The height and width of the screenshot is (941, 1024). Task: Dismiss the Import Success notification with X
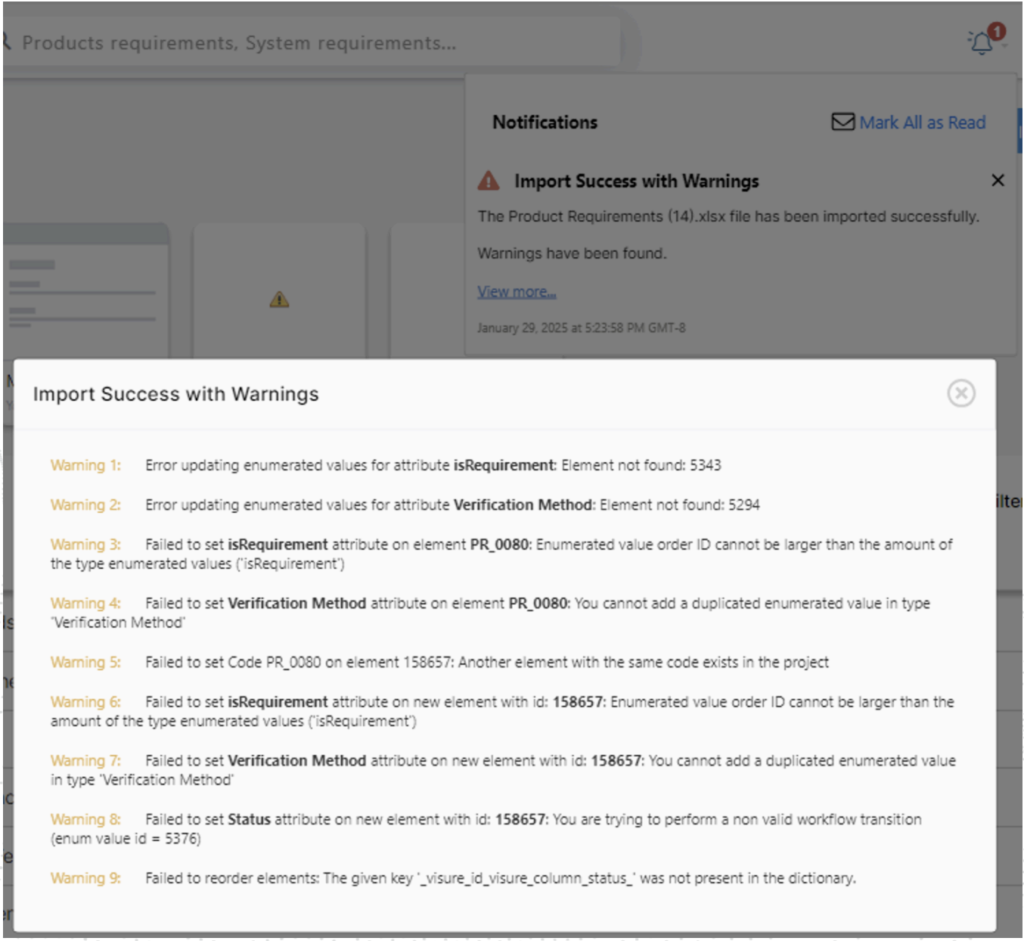(x=997, y=180)
